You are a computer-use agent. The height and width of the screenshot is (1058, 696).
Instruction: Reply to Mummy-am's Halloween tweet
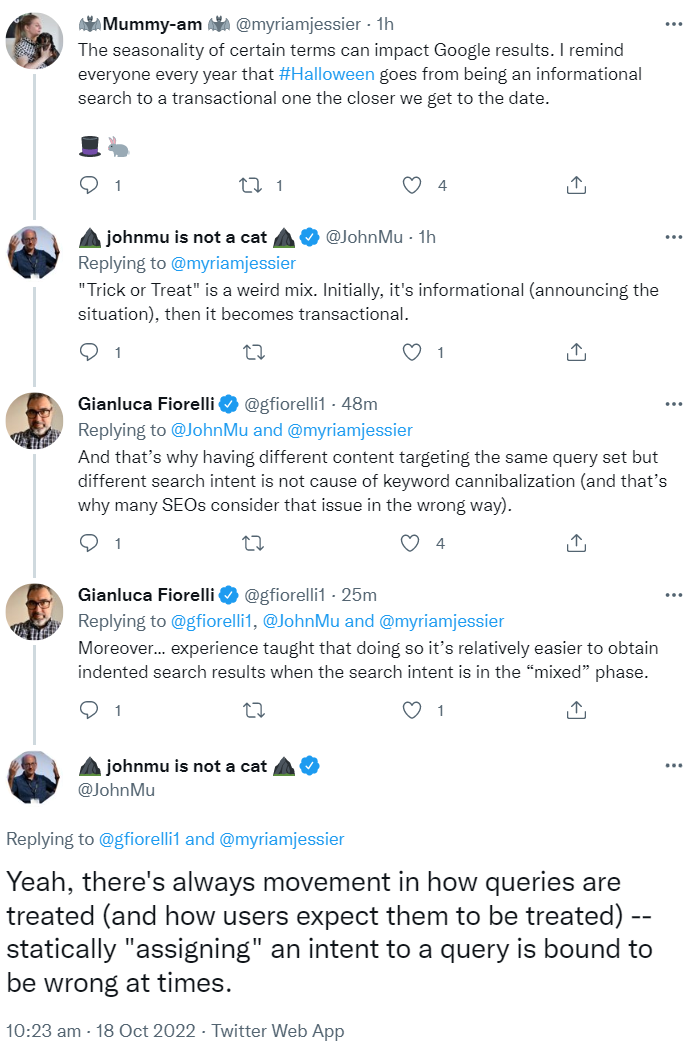(89, 185)
